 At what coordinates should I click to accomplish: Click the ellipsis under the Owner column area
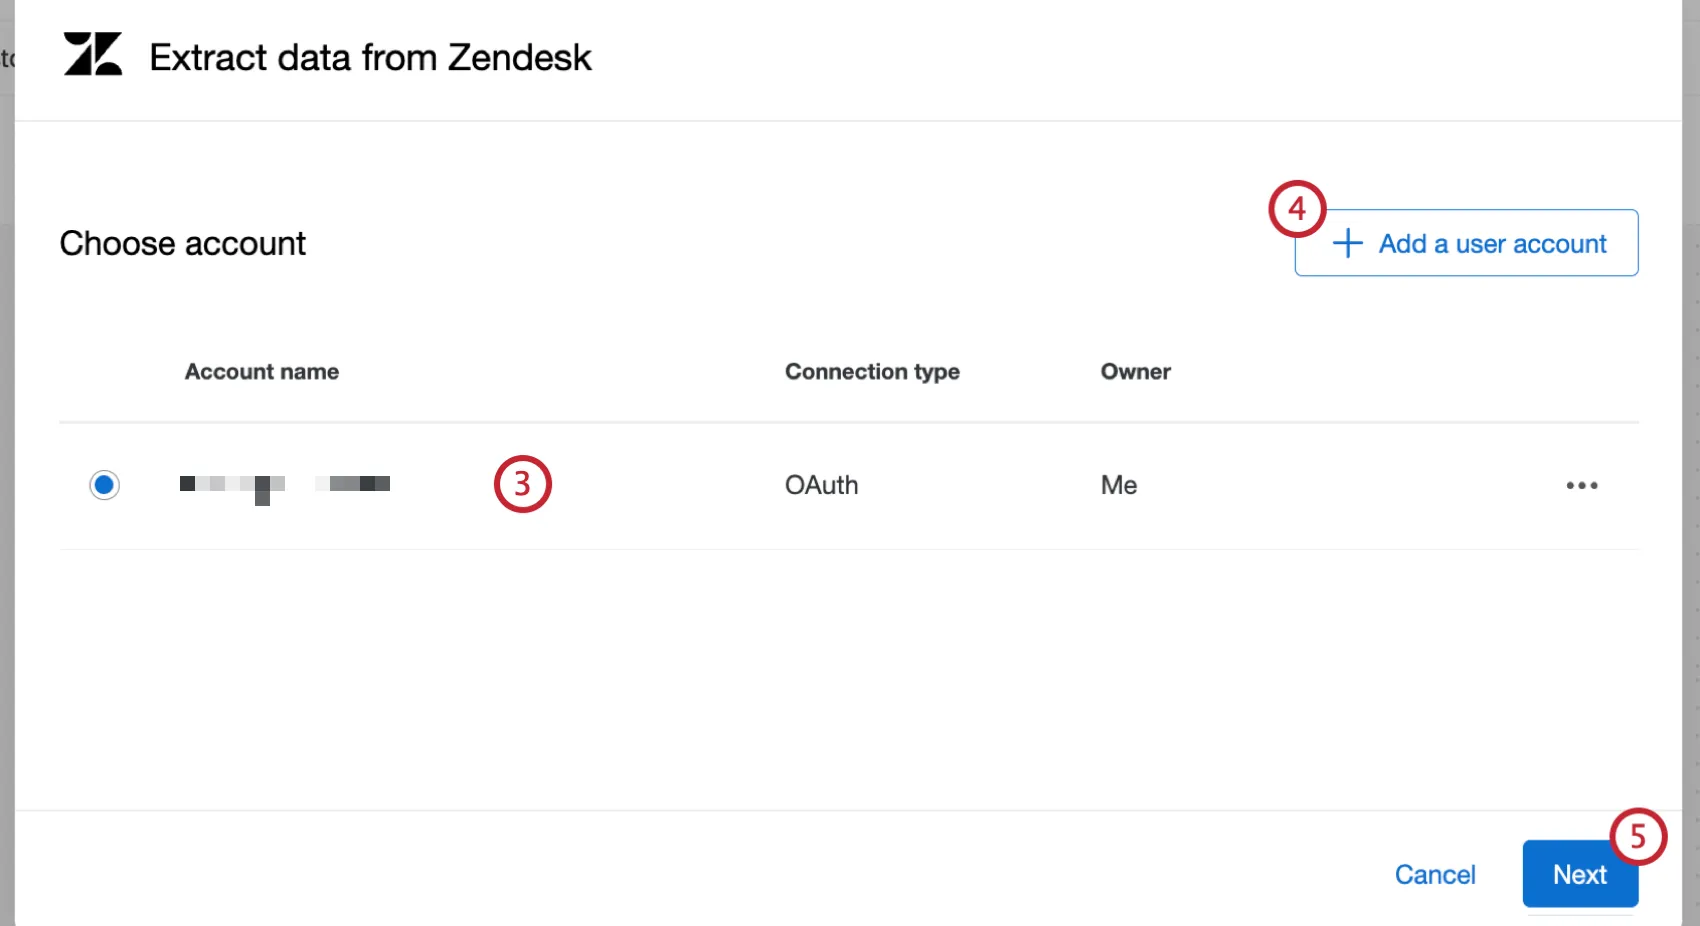coord(1581,485)
